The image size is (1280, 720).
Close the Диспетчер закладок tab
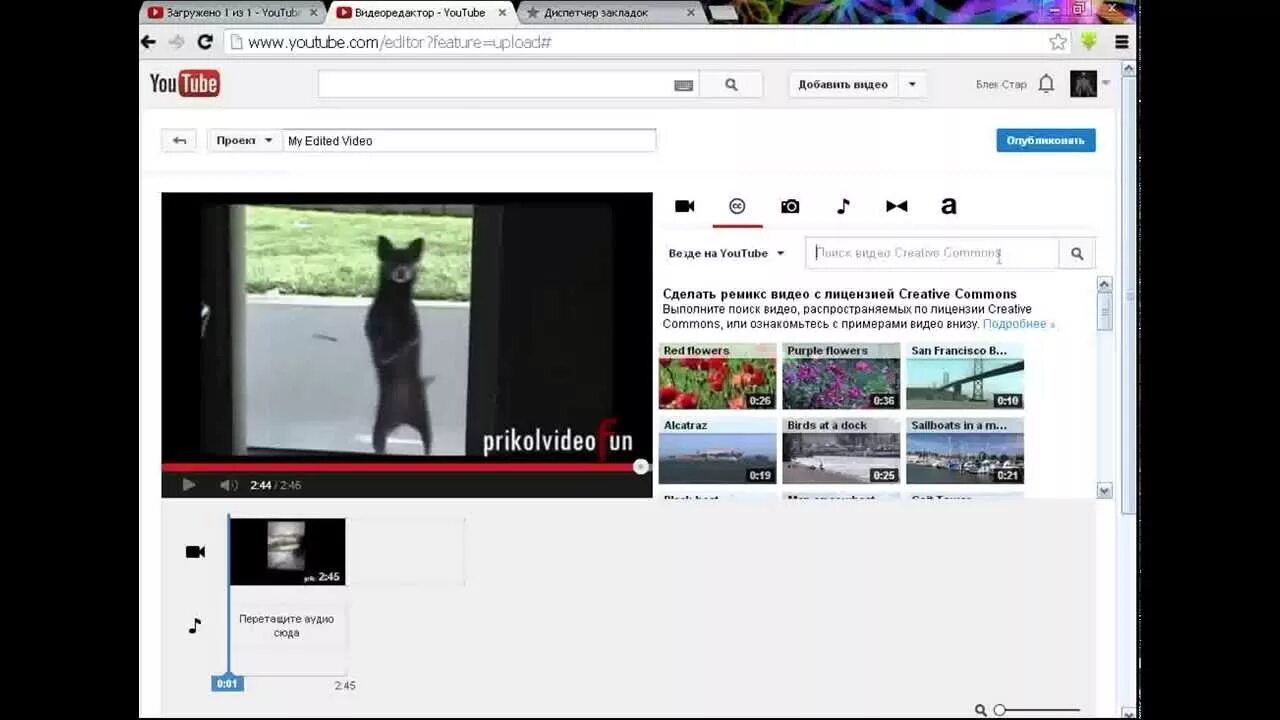[690, 12]
